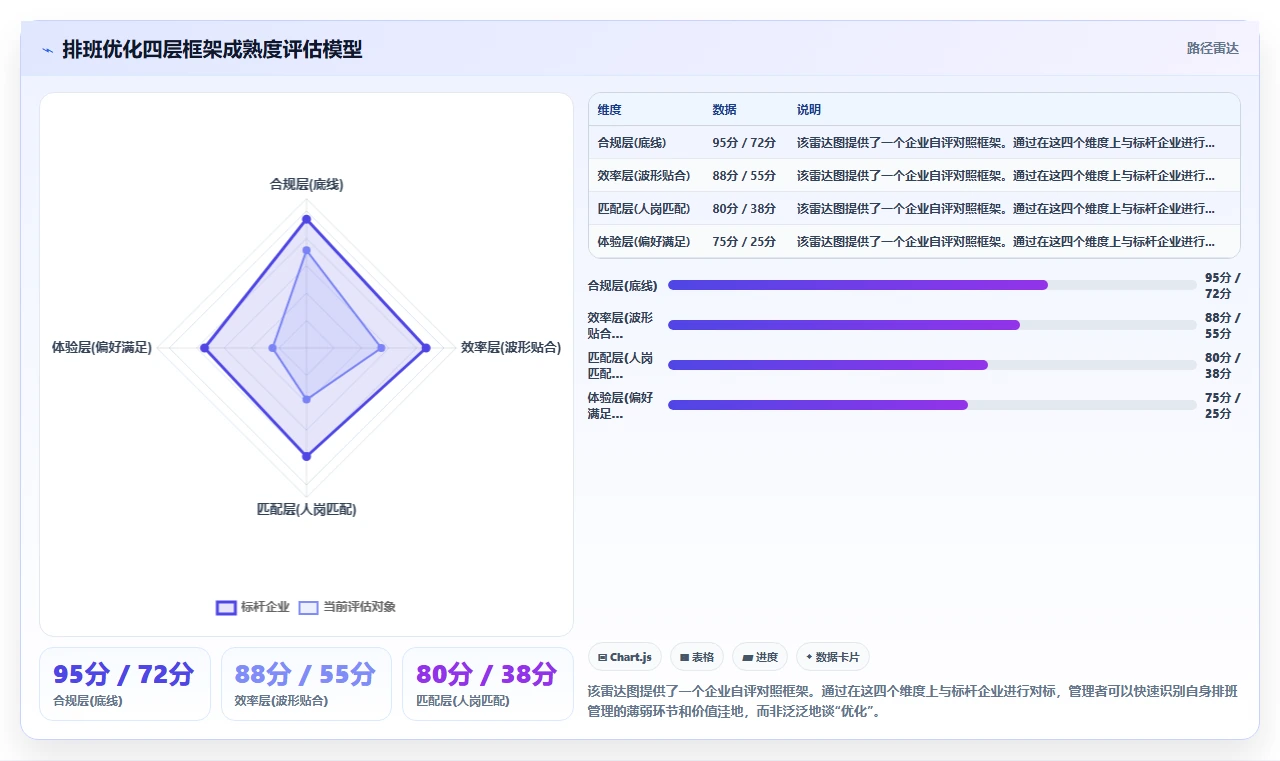
Task: Click the benchmark data point on the 体验层 axis
Action: (204, 348)
